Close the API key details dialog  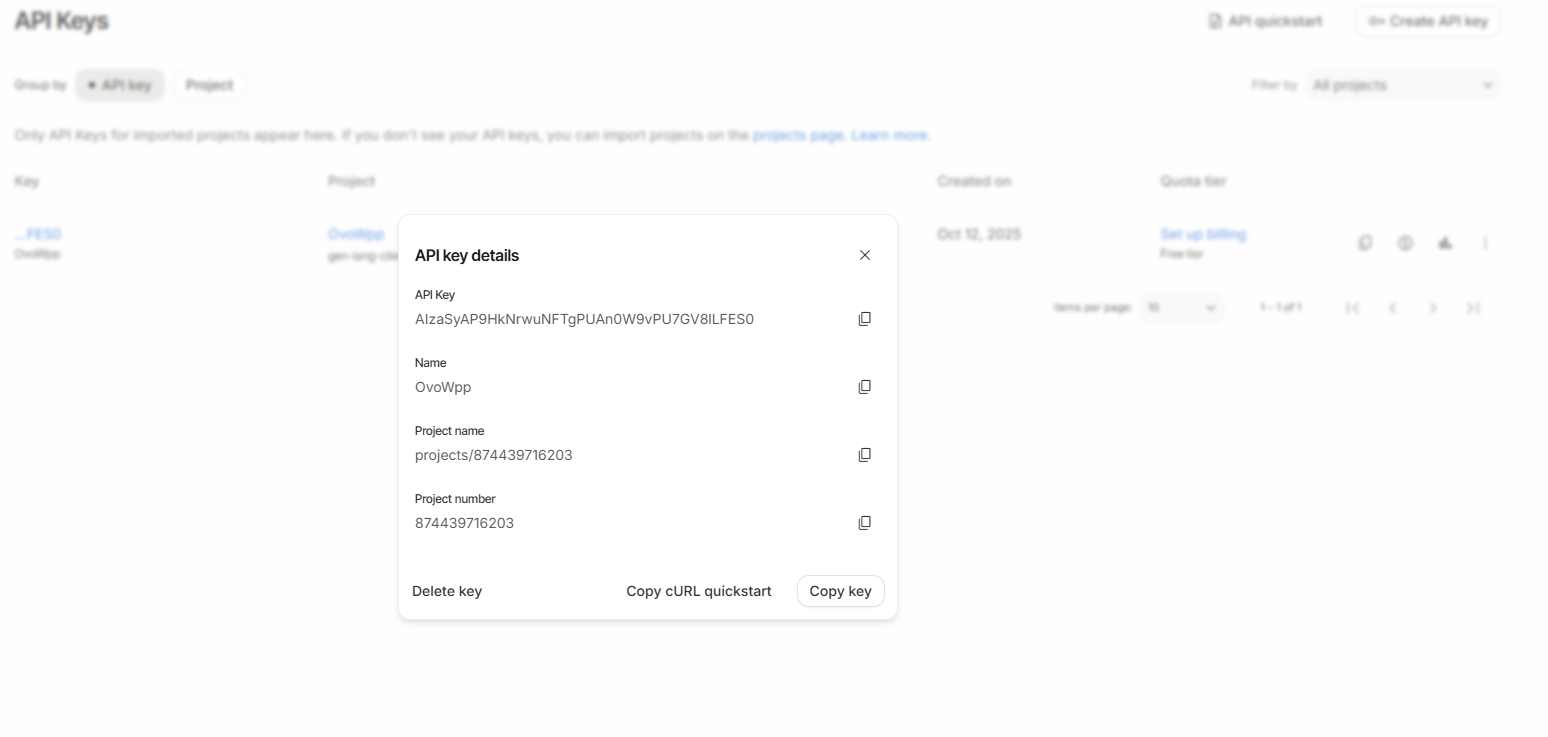865,255
